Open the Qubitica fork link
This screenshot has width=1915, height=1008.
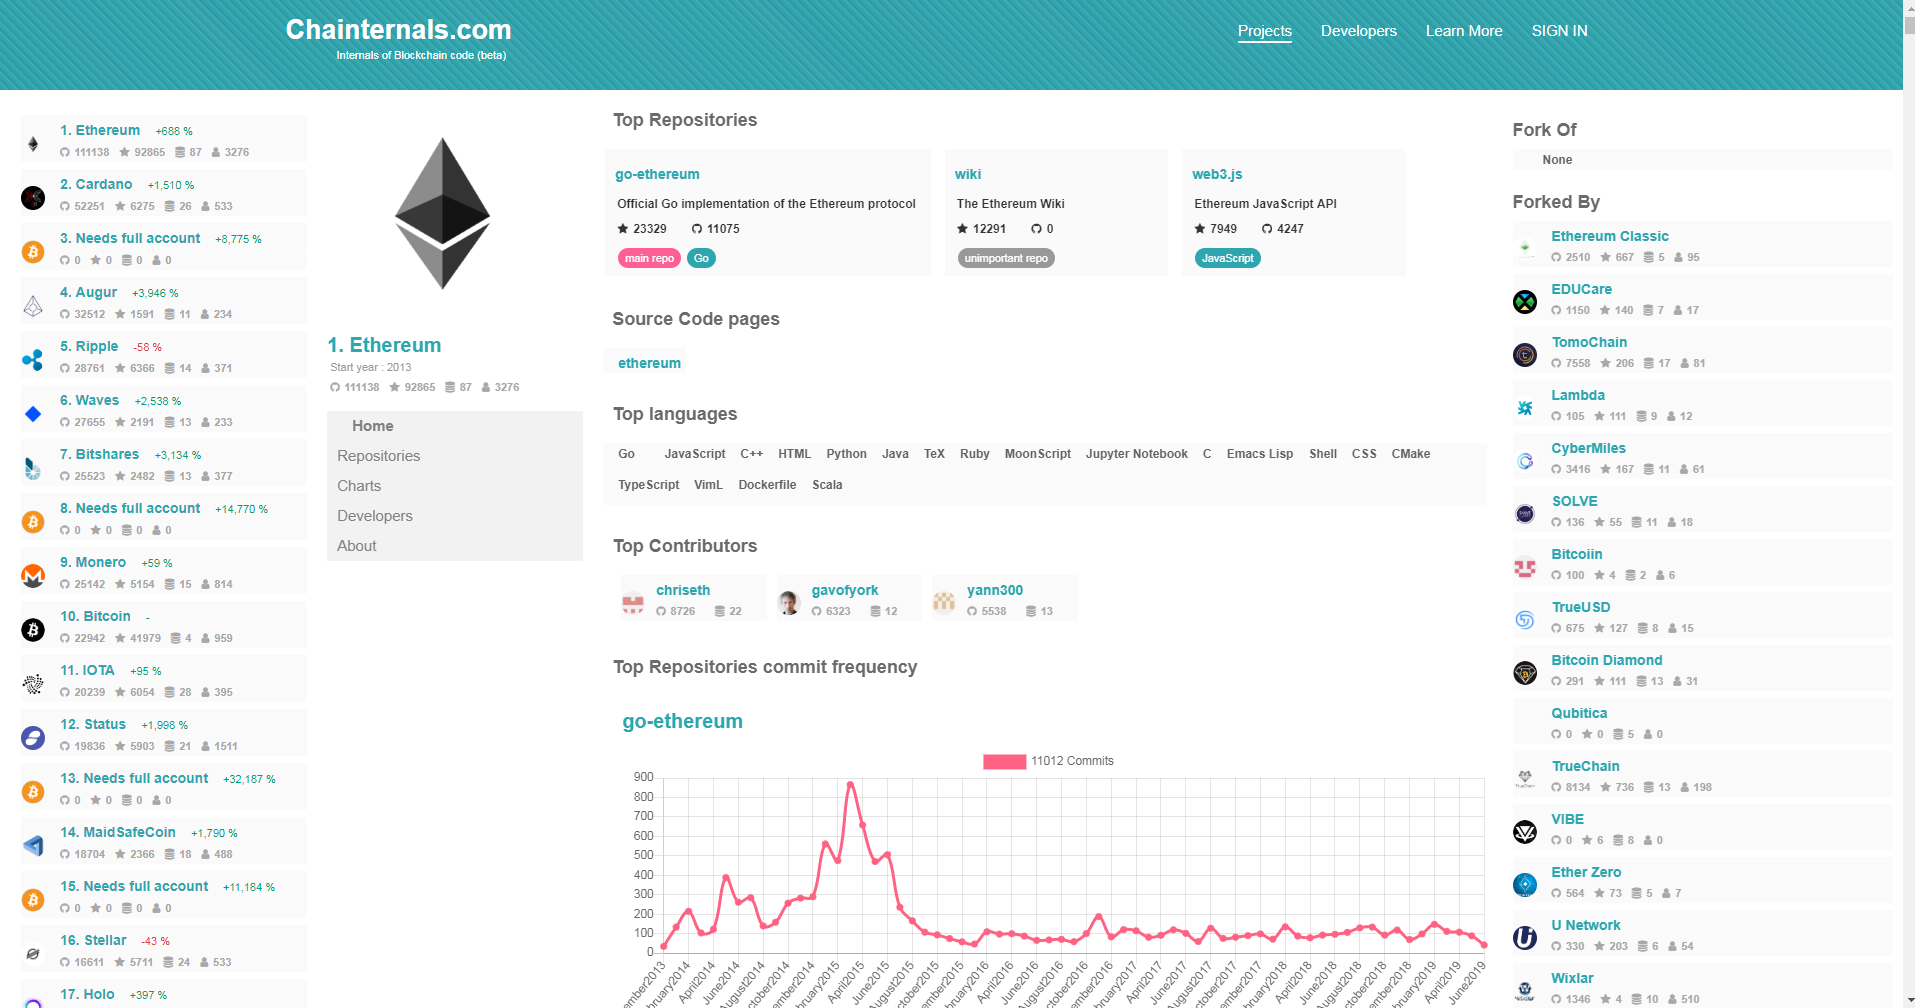point(1579,713)
